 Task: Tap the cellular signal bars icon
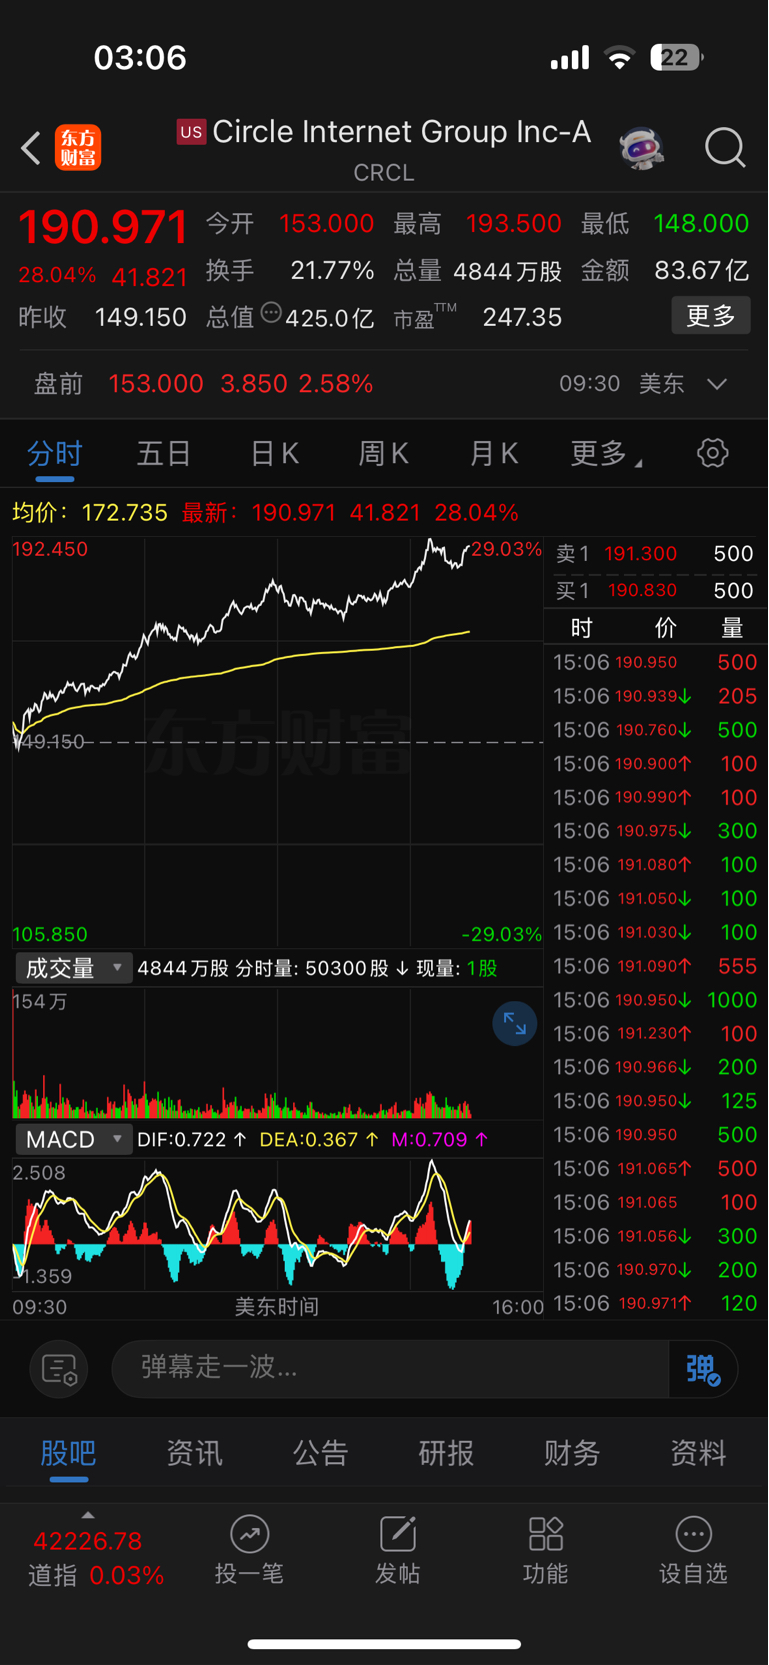click(x=570, y=58)
